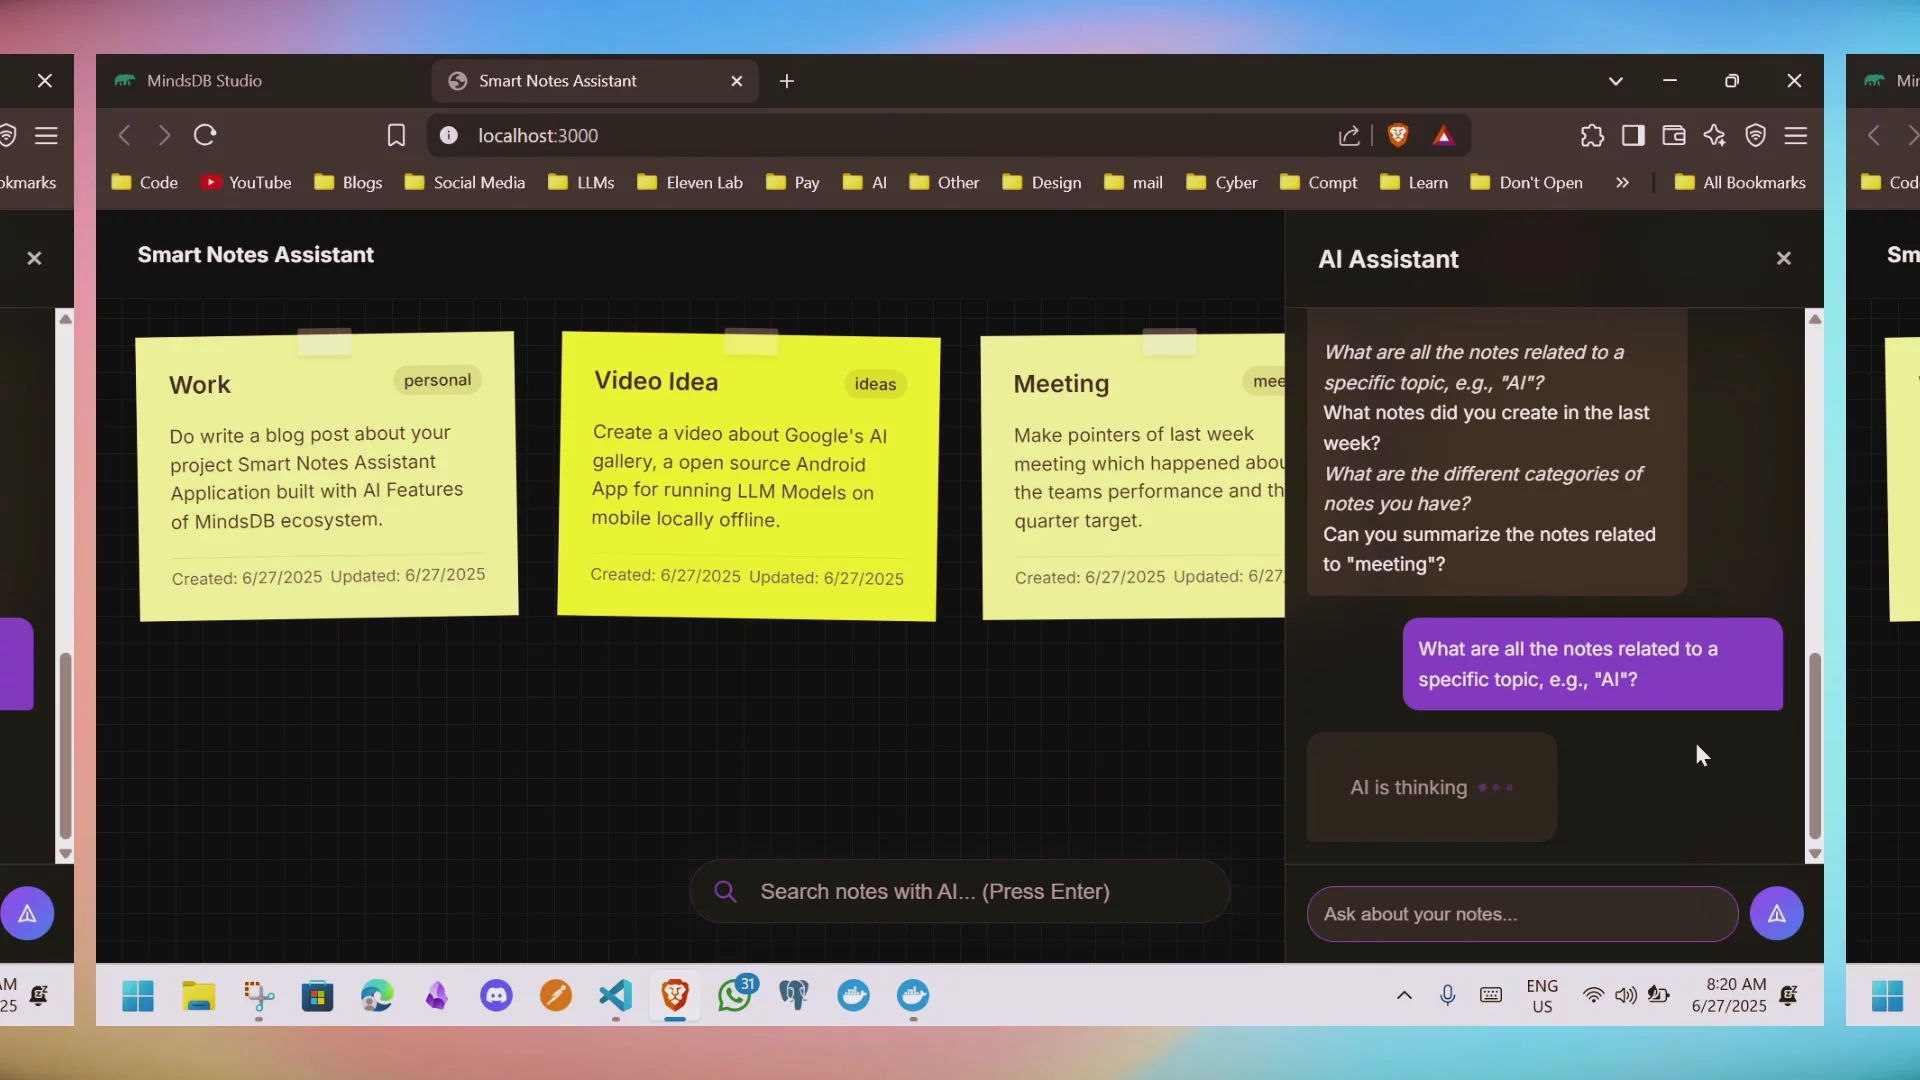Open the tab search dropdown
Screen dimensions: 1920x1080
pyautogui.click(x=1615, y=81)
